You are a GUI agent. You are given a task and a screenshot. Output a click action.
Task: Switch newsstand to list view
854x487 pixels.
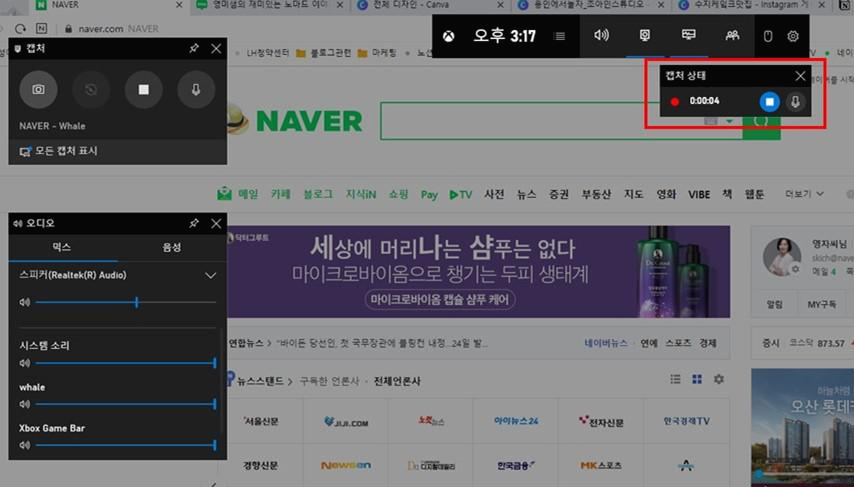tap(675, 379)
